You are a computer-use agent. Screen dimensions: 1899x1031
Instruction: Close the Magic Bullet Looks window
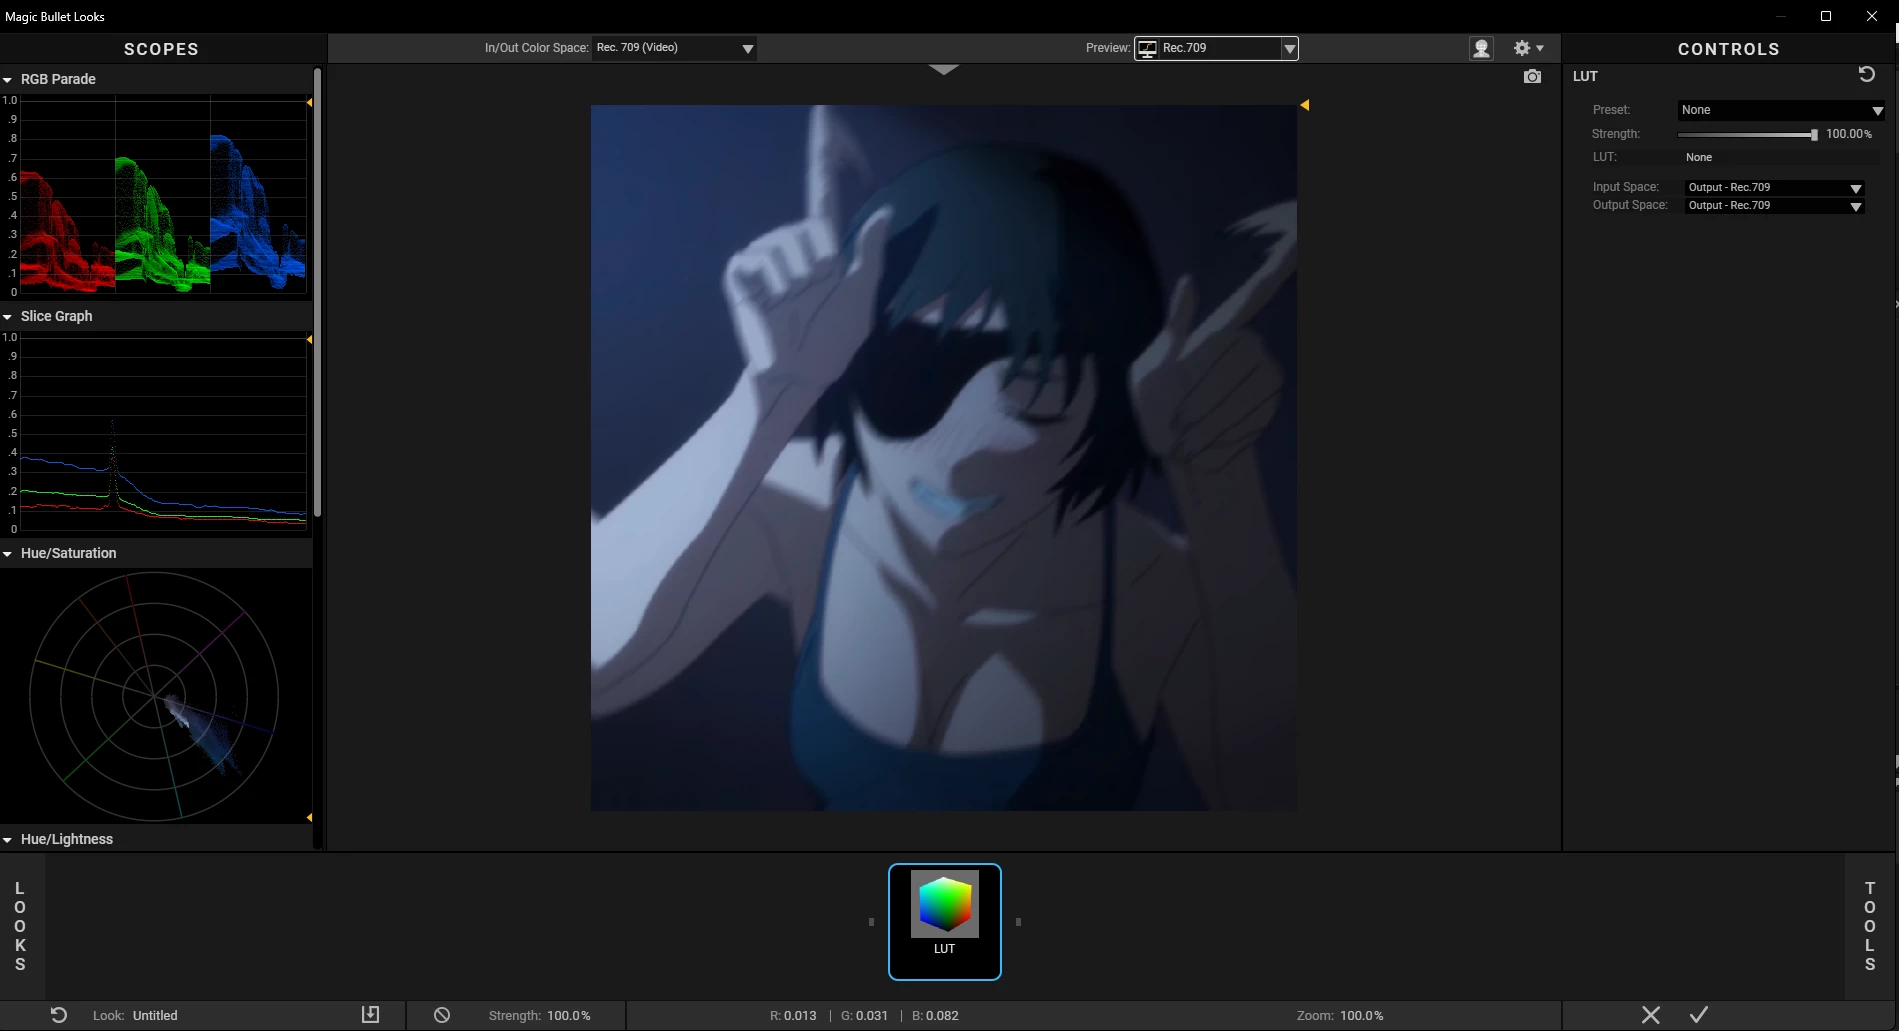1872,16
